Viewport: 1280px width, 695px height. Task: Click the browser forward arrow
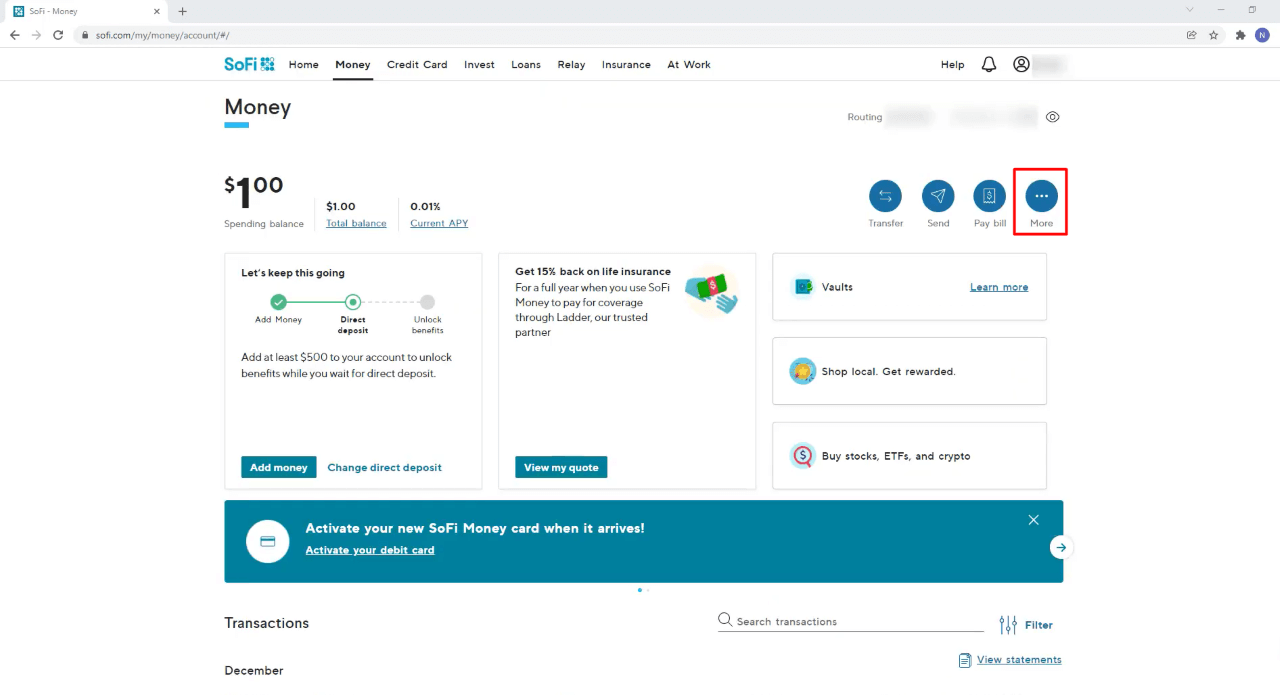click(x=36, y=34)
